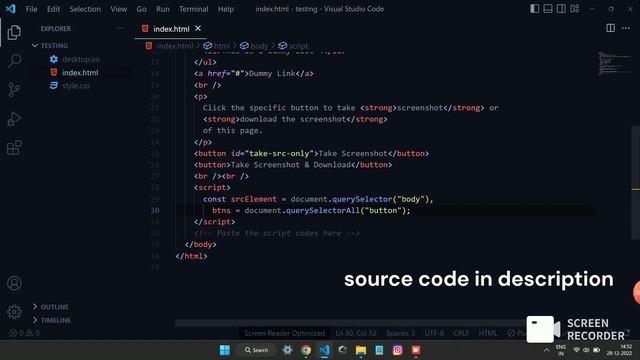Open the Edit menu
640x360 pixels.
coord(53,9)
